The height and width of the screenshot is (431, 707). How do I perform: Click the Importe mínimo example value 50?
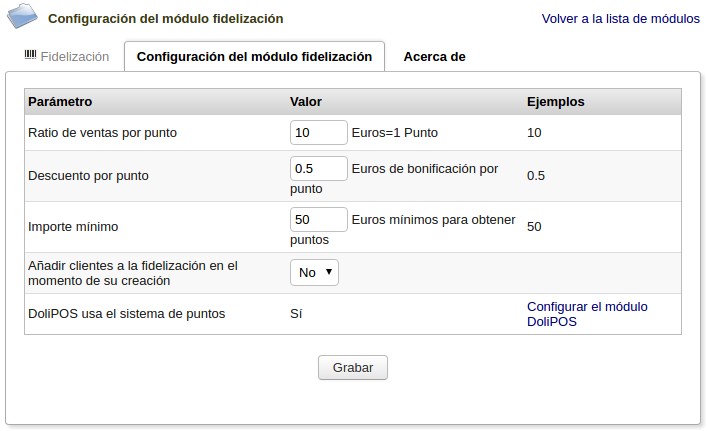[x=534, y=227]
